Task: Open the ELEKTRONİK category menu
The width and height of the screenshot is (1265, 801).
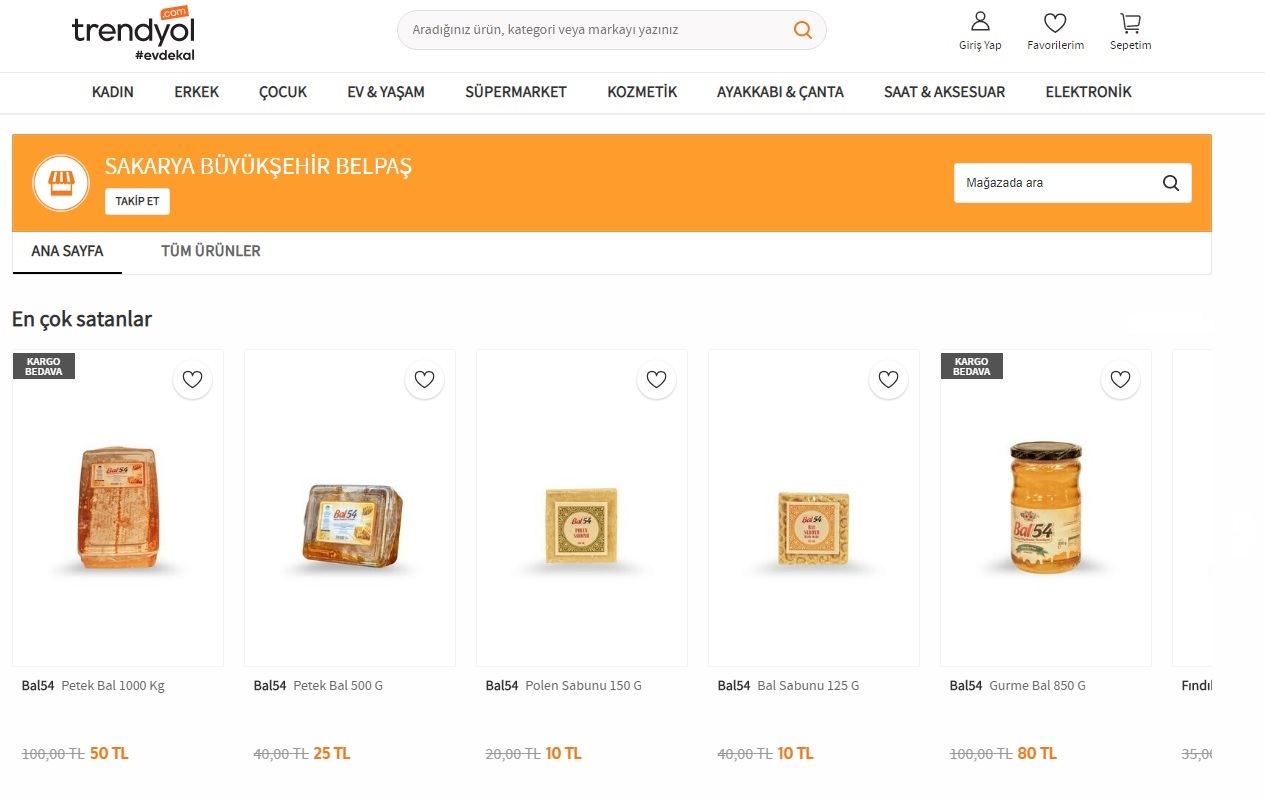Action: [x=1089, y=92]
